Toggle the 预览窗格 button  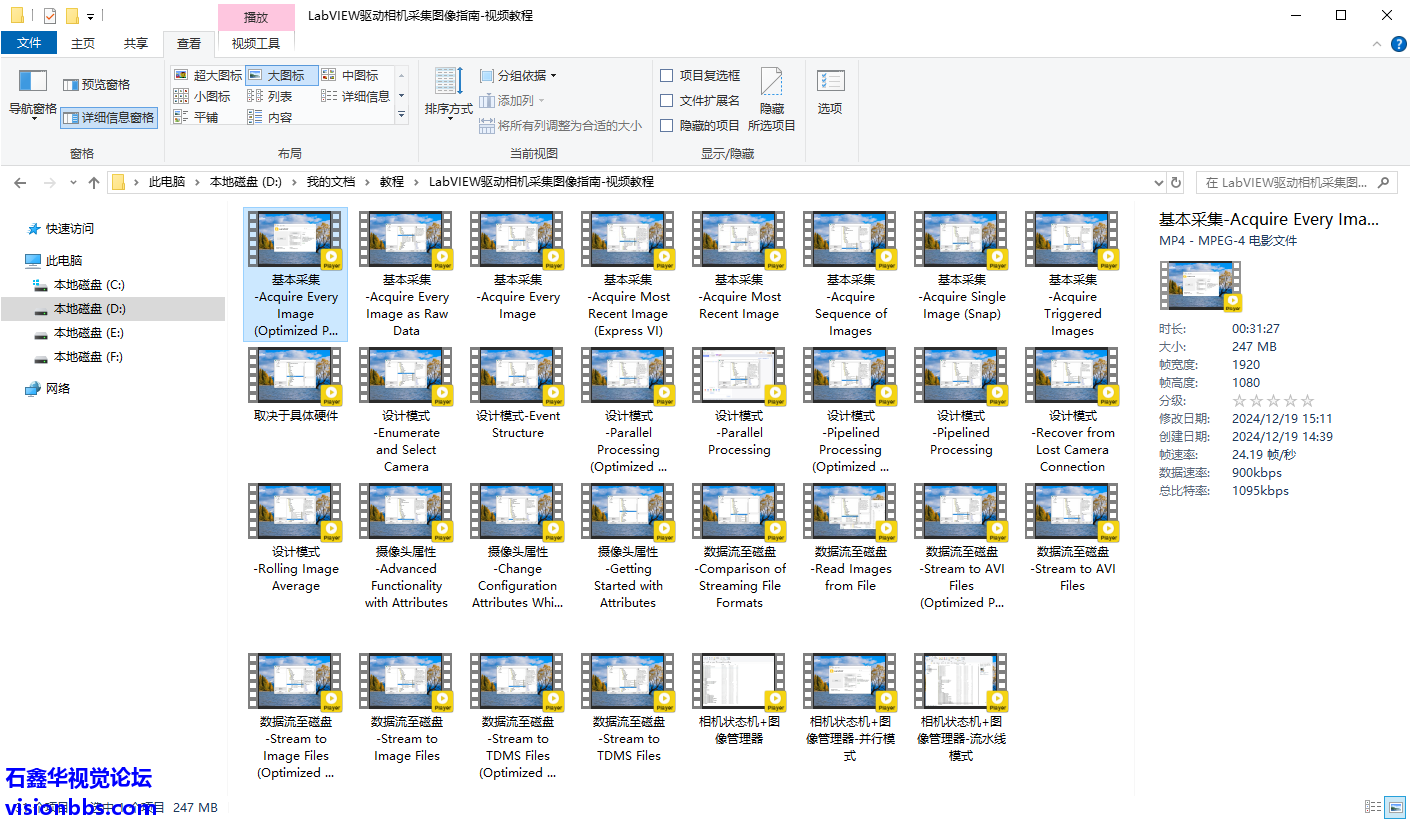(97, 85)
